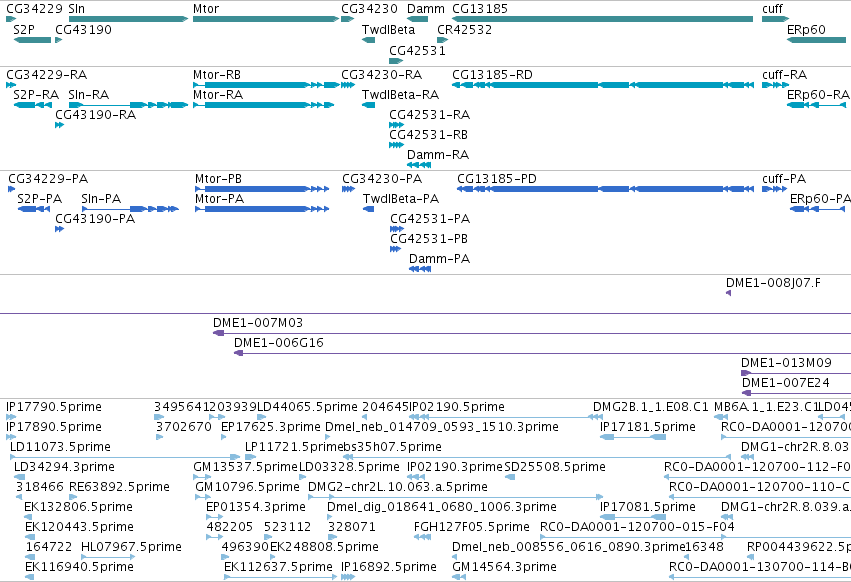This screenshot has width=851, height=582.
Task: Click the IP16892.5prime label
Action: click(389, 567)
